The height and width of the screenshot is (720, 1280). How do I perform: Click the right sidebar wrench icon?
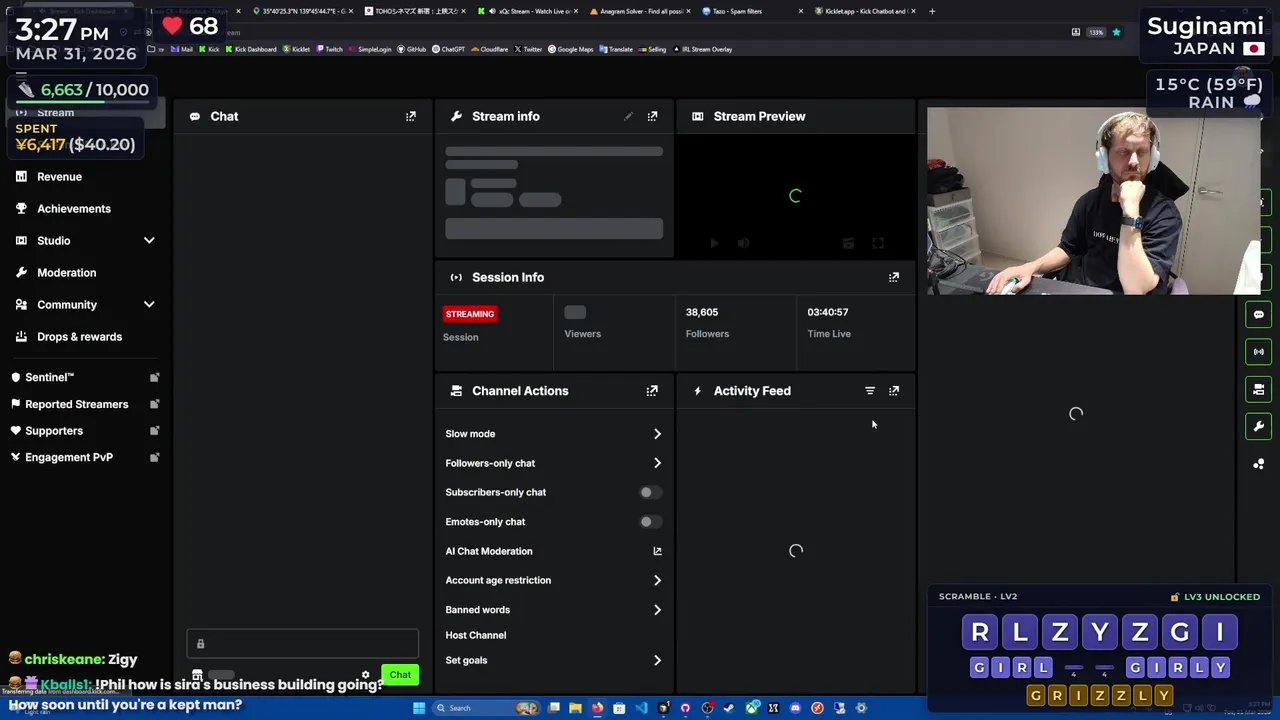[1259, 426]
